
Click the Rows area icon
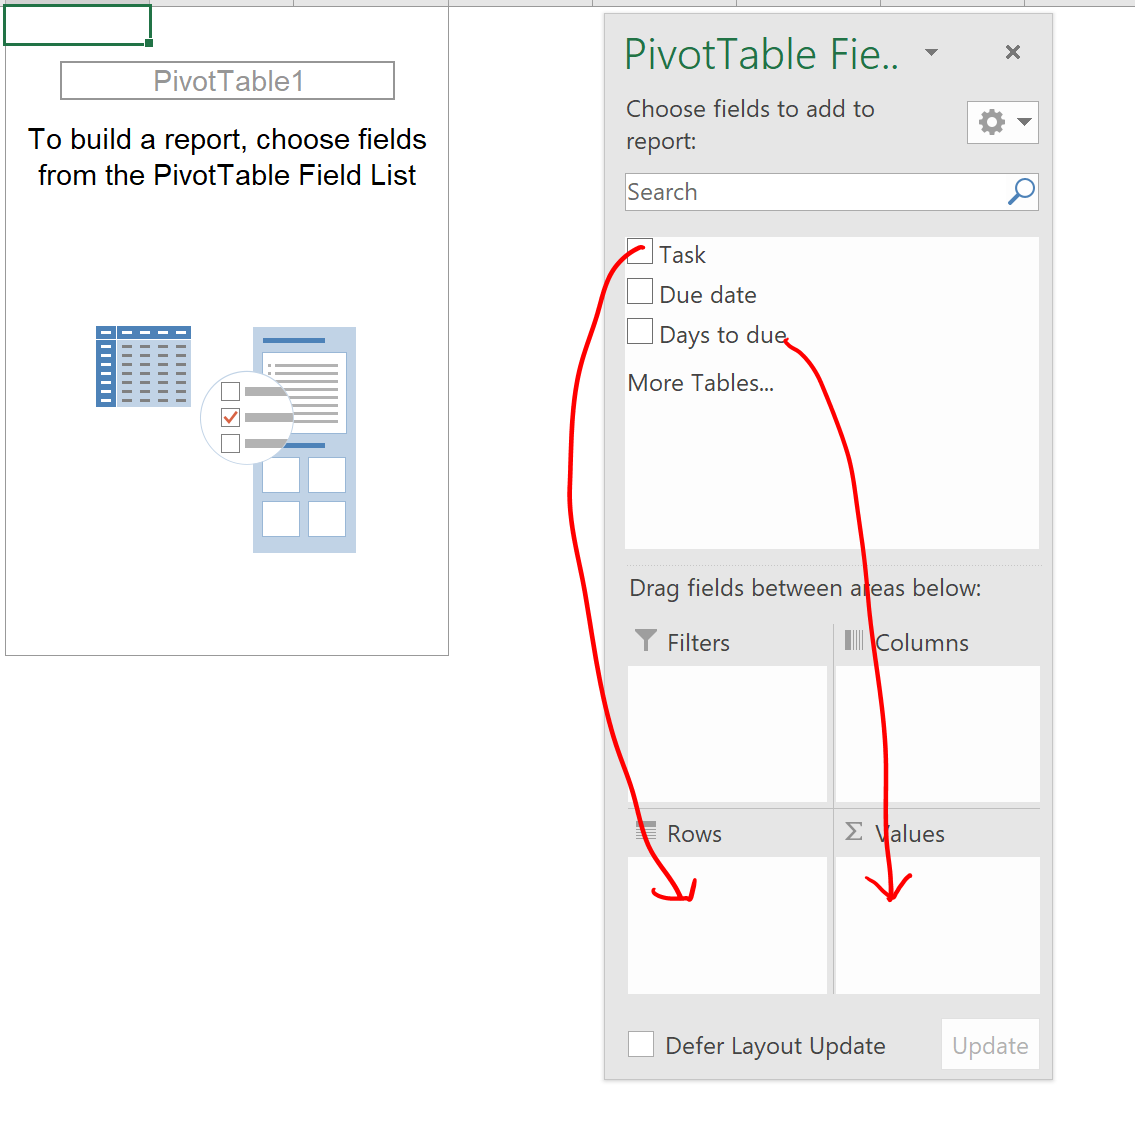646,832
